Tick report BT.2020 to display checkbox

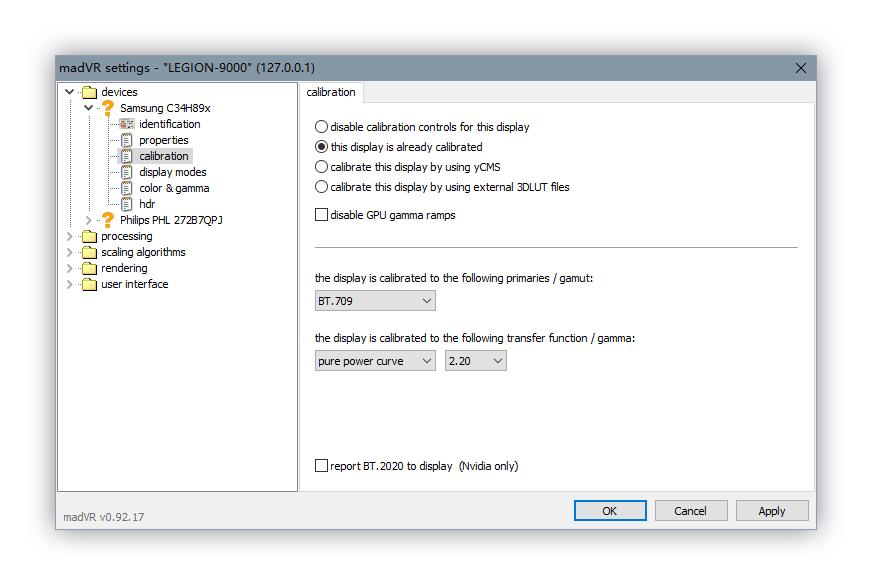tap(321, 466)
